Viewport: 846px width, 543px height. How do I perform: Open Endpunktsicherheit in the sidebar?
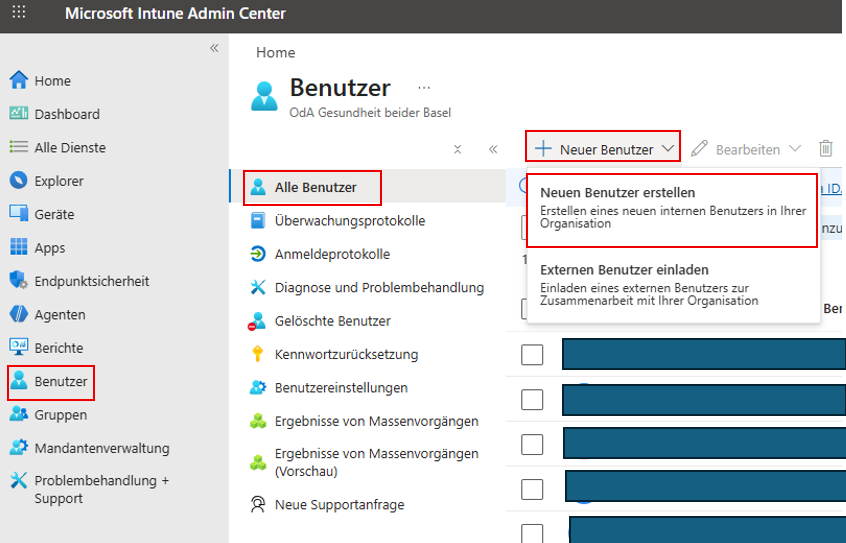(x=92, y=281)
